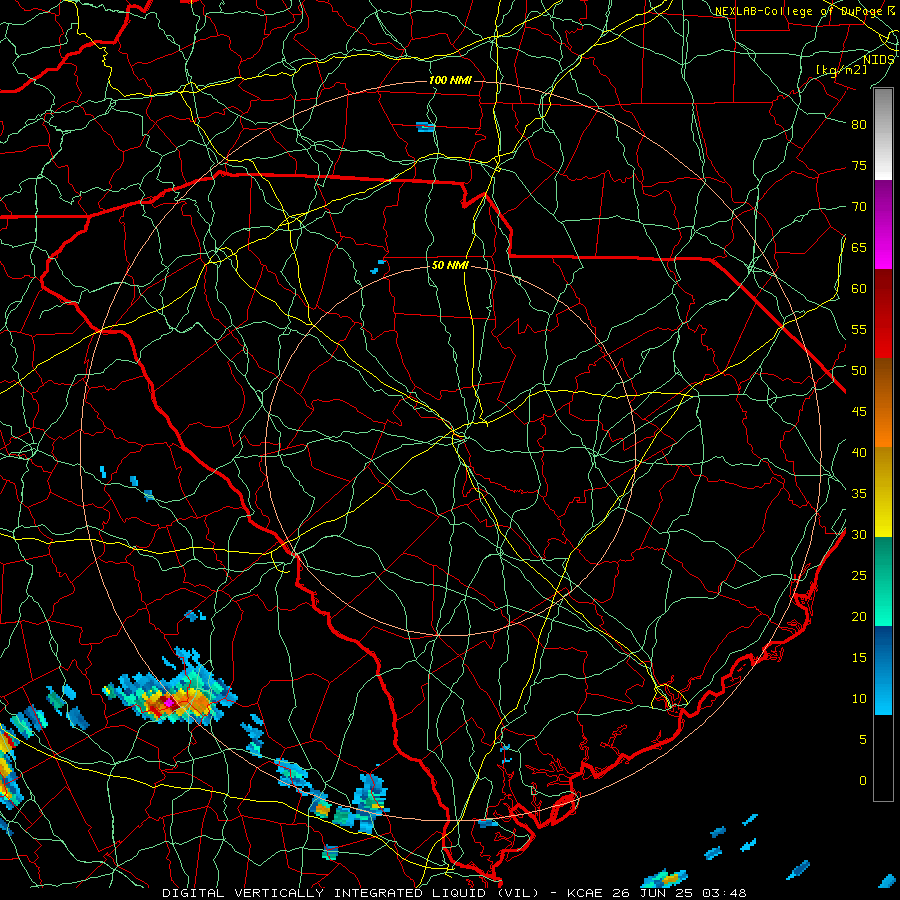Screen dimensions: 900x900
Task: Click the scale value 75
Action: click(859, 166)
